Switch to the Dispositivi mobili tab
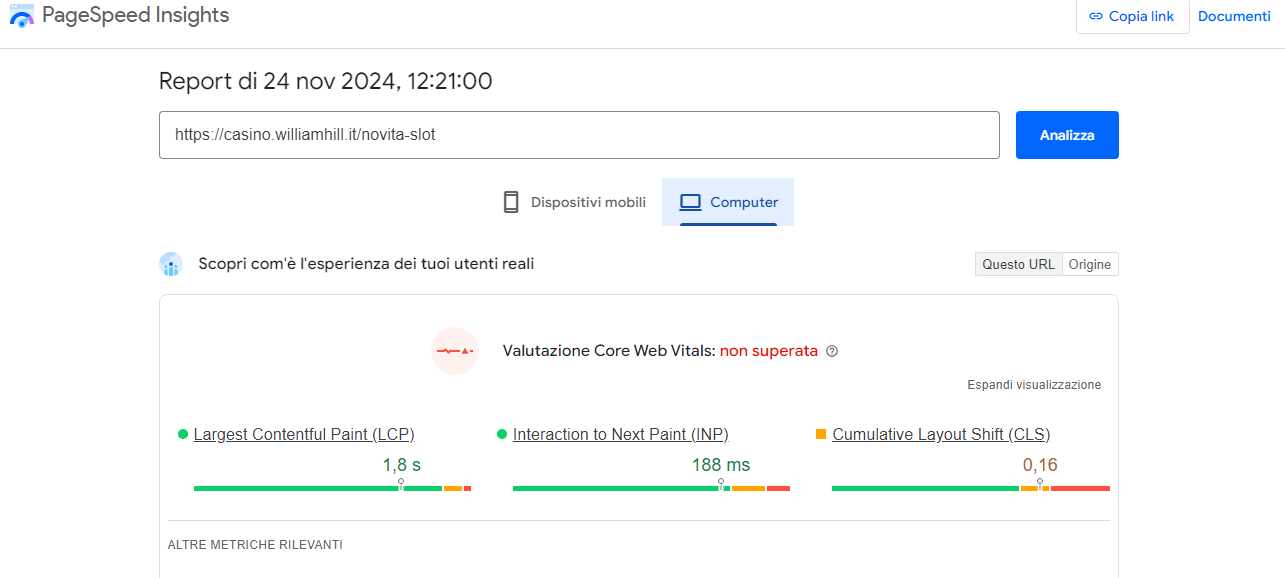This screenshot has width=1285, height=578. pyautogui.click(x=573, y=202)
